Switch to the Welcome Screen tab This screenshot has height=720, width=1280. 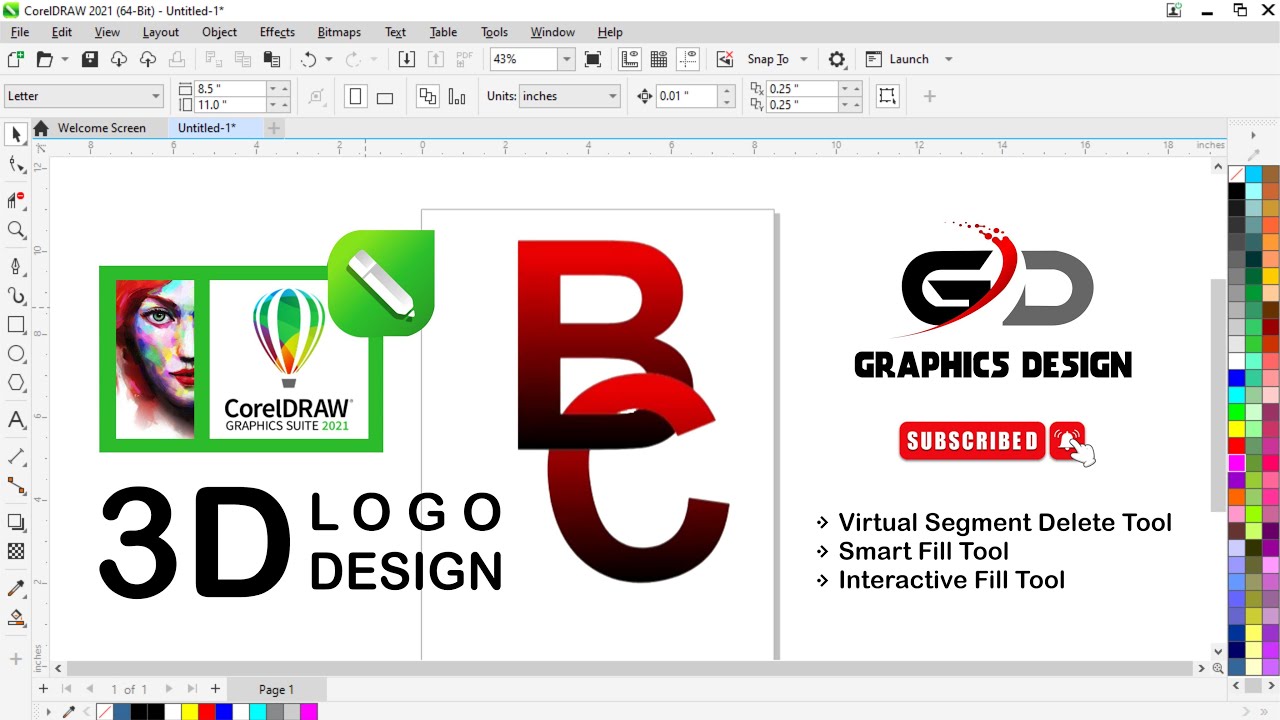101,128
